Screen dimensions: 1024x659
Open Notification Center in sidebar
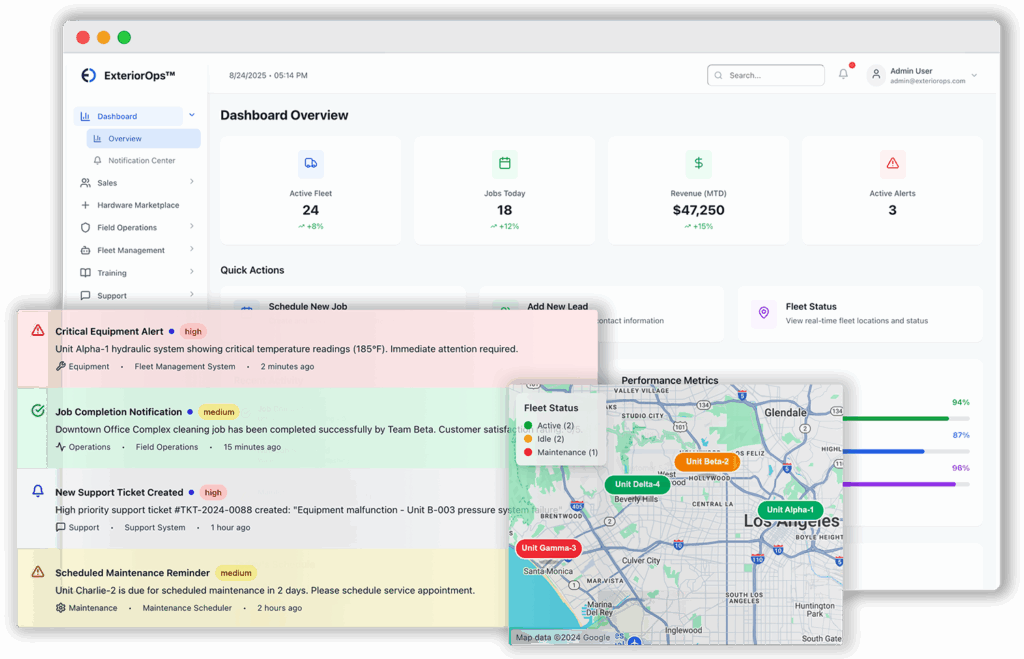[141, 160]
